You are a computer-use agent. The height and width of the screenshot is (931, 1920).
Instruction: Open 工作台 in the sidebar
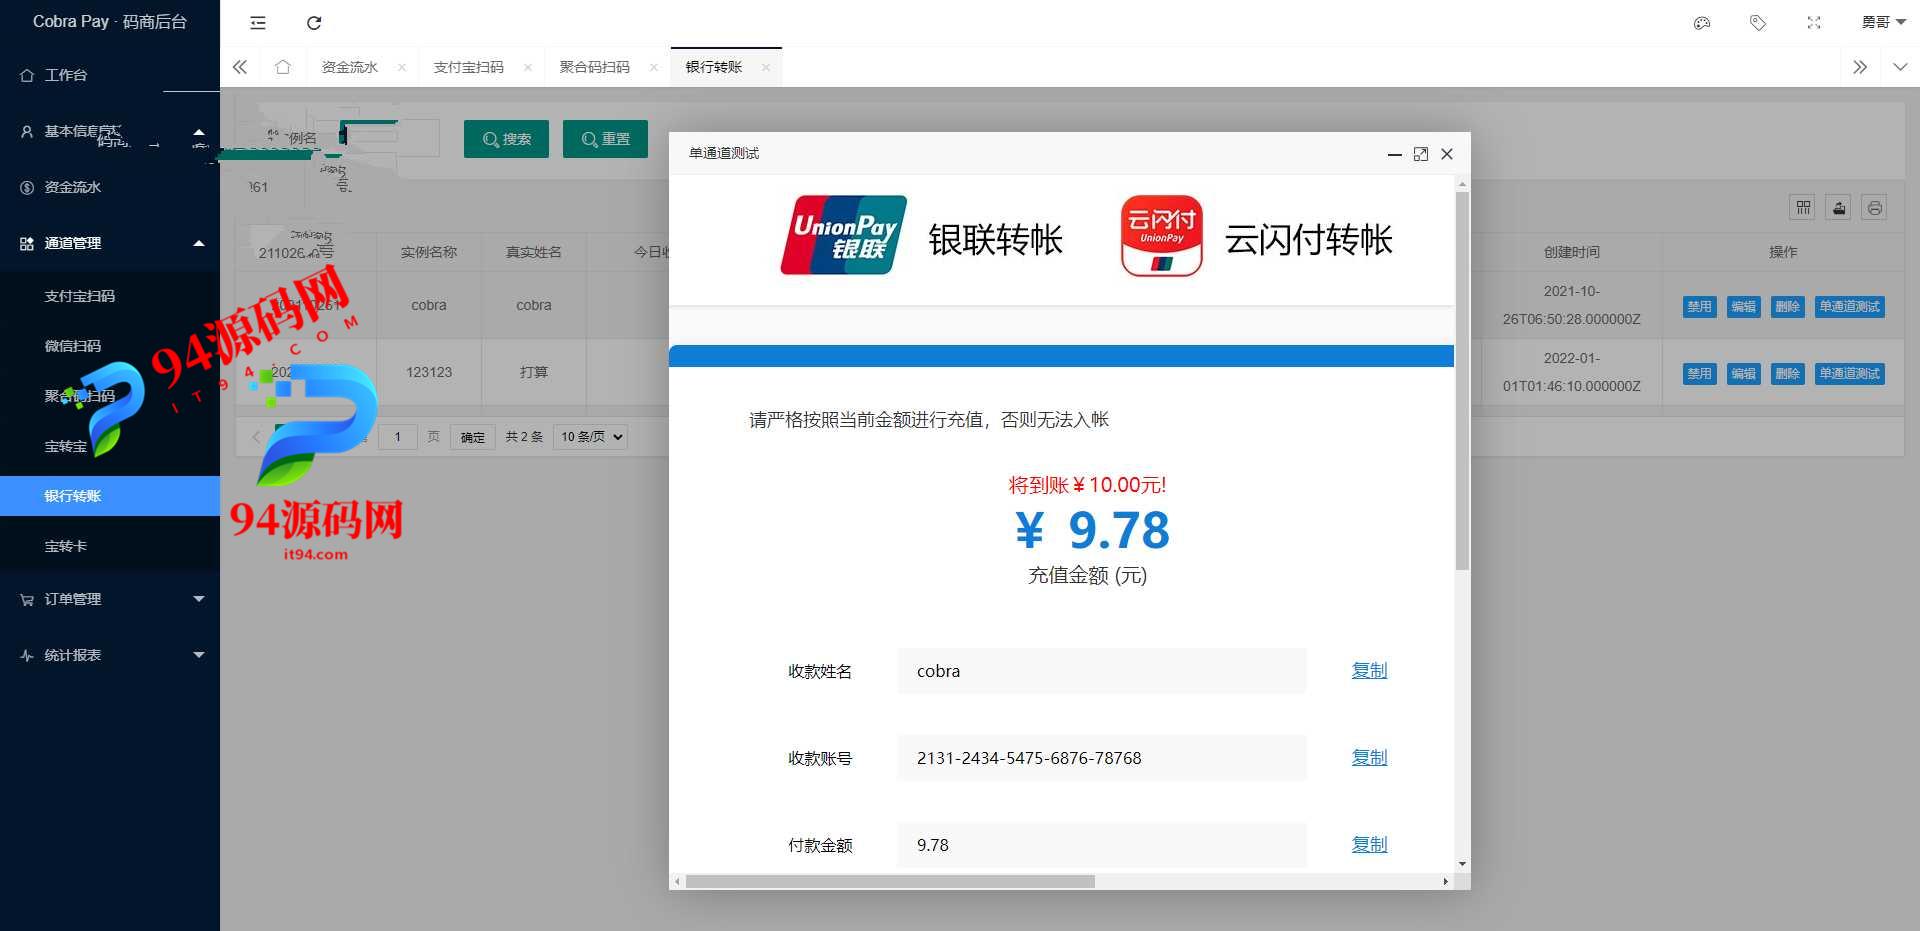110,75
